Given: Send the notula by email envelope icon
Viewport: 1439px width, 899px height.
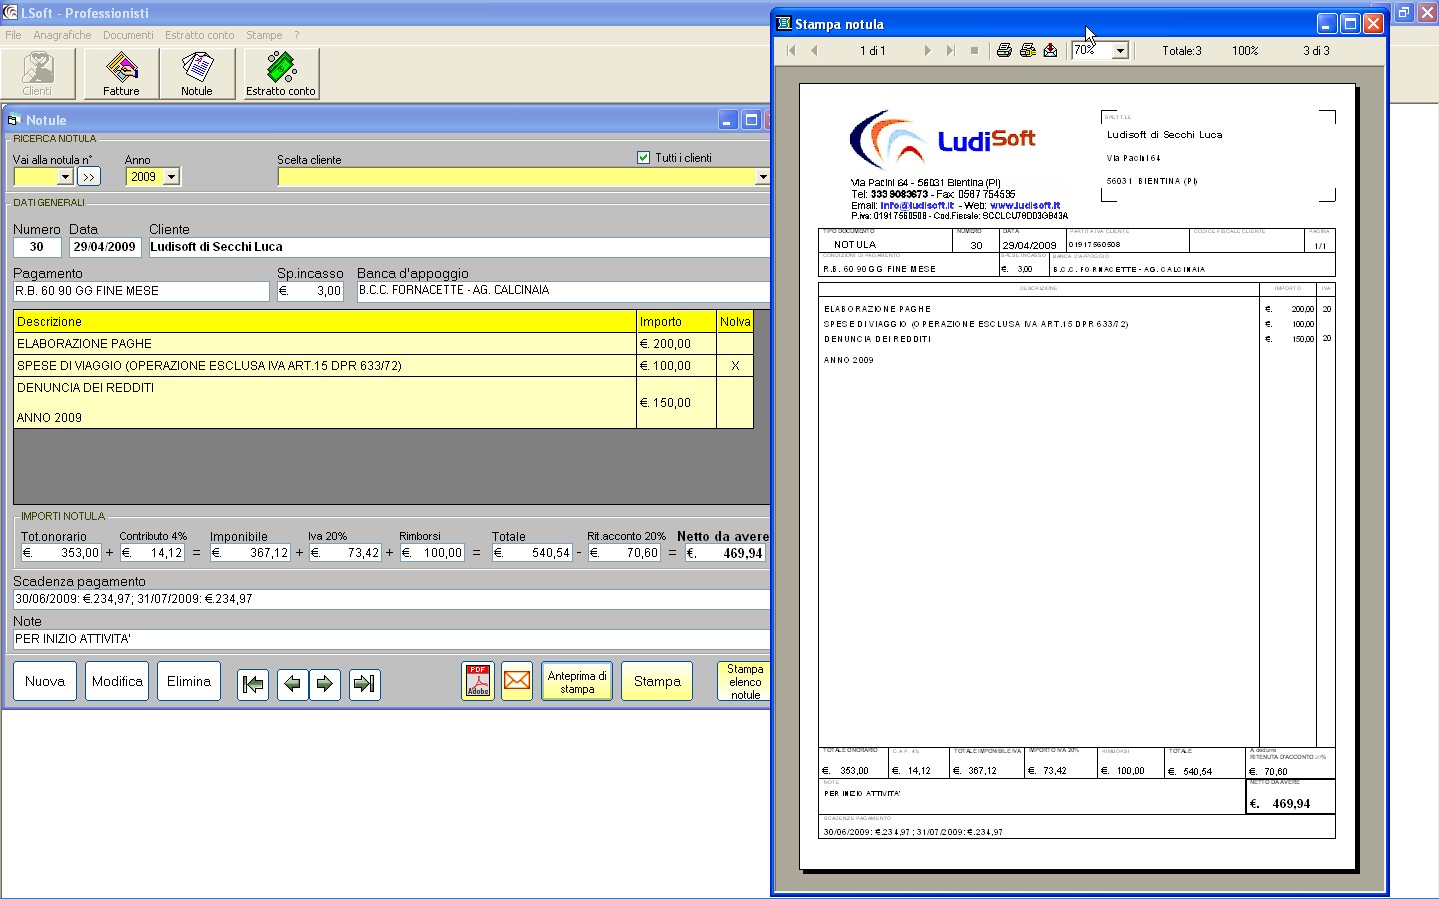Looking at the screenshot, I should coord(517,681).
